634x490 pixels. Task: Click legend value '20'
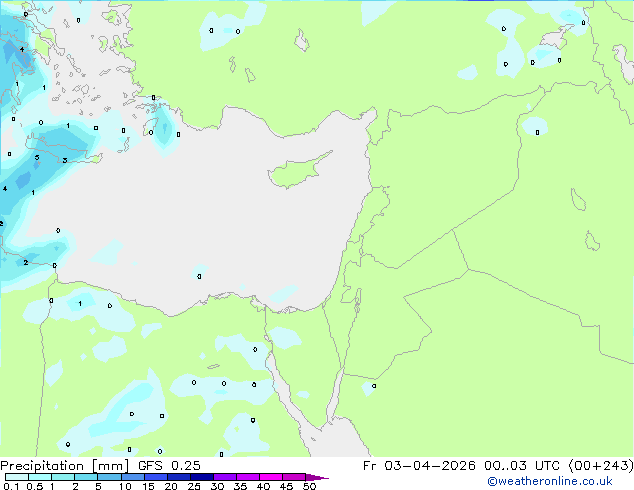pyautogui.click(x=171, y=486)
